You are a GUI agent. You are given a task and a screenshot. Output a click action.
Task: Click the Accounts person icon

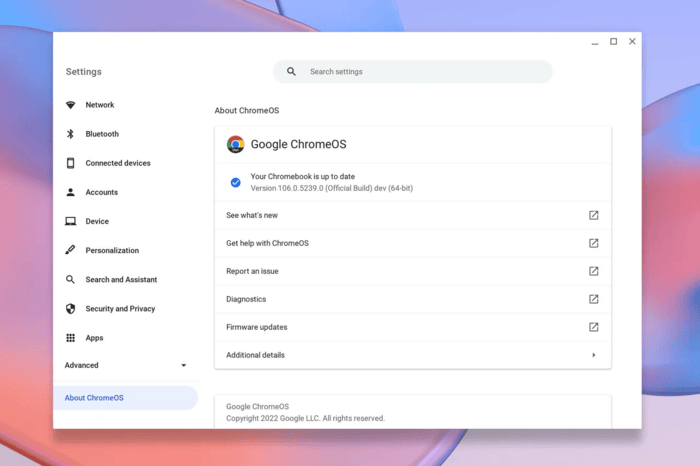click(x=71, y=192)
